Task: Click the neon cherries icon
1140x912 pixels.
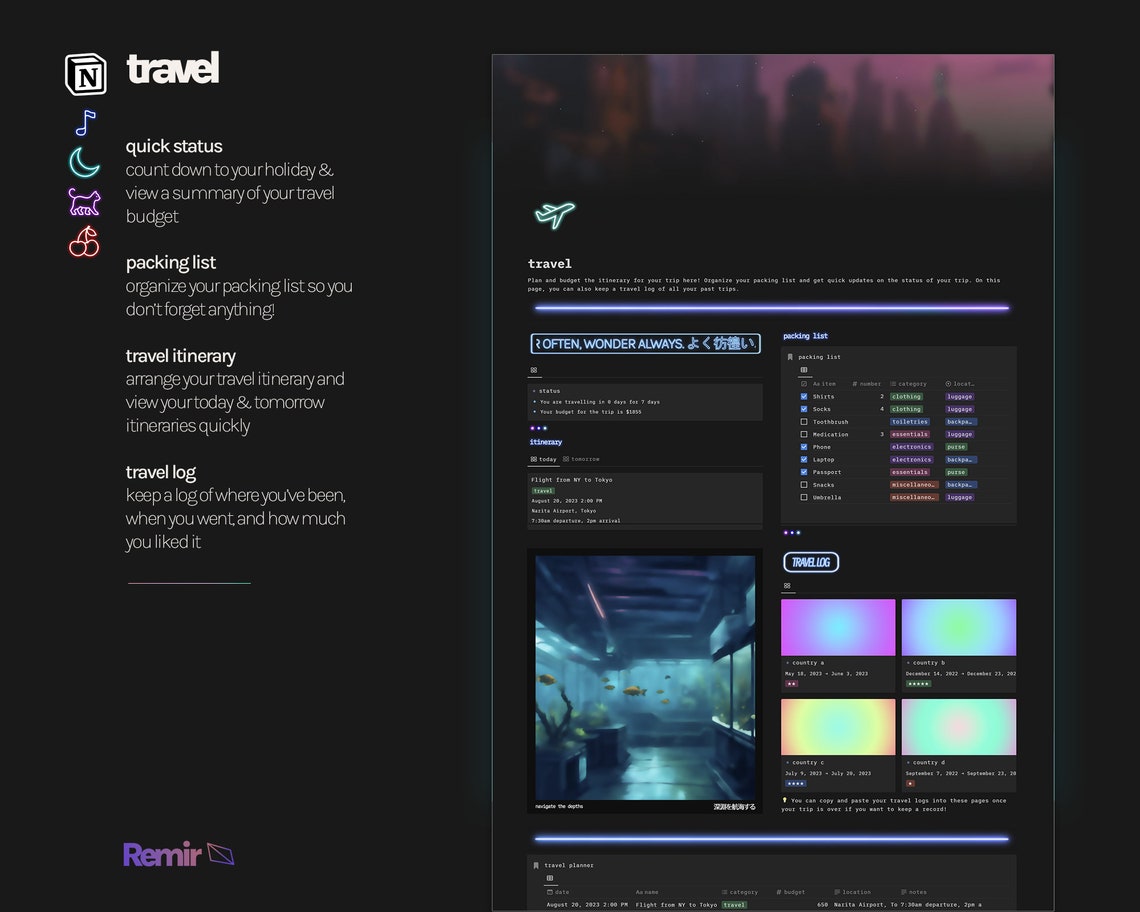Action: coord(84,242)
